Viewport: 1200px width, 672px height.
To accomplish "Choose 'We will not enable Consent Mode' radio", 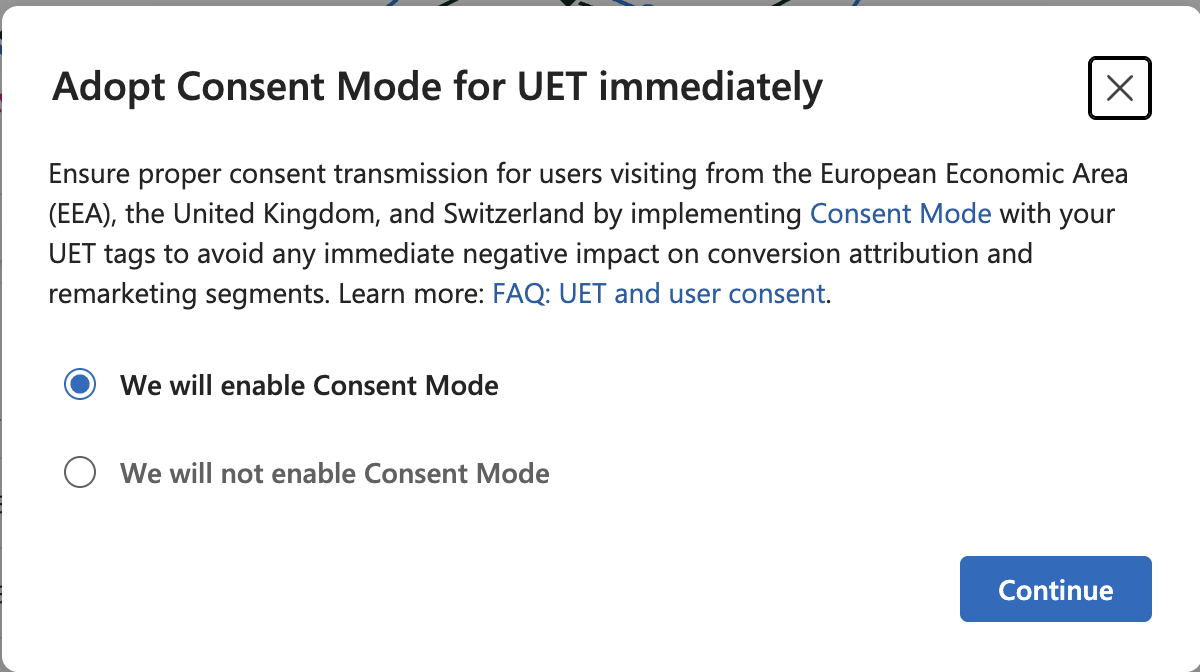I will pyautogui.click(x=80, y=473).
